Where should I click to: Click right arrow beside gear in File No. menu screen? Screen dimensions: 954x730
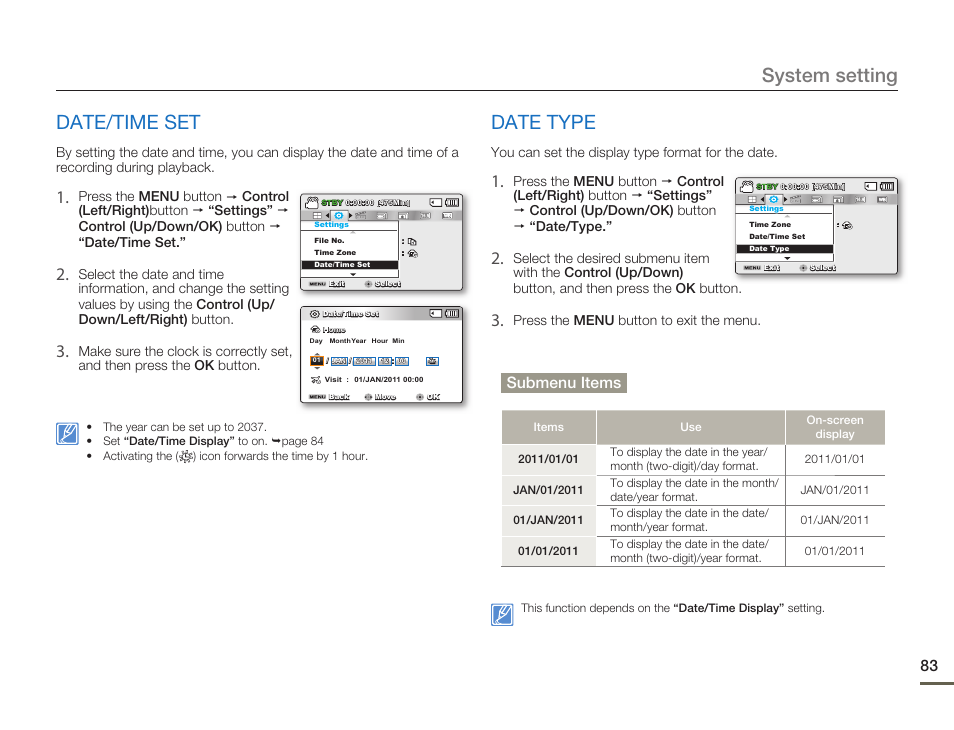[350, 216]
